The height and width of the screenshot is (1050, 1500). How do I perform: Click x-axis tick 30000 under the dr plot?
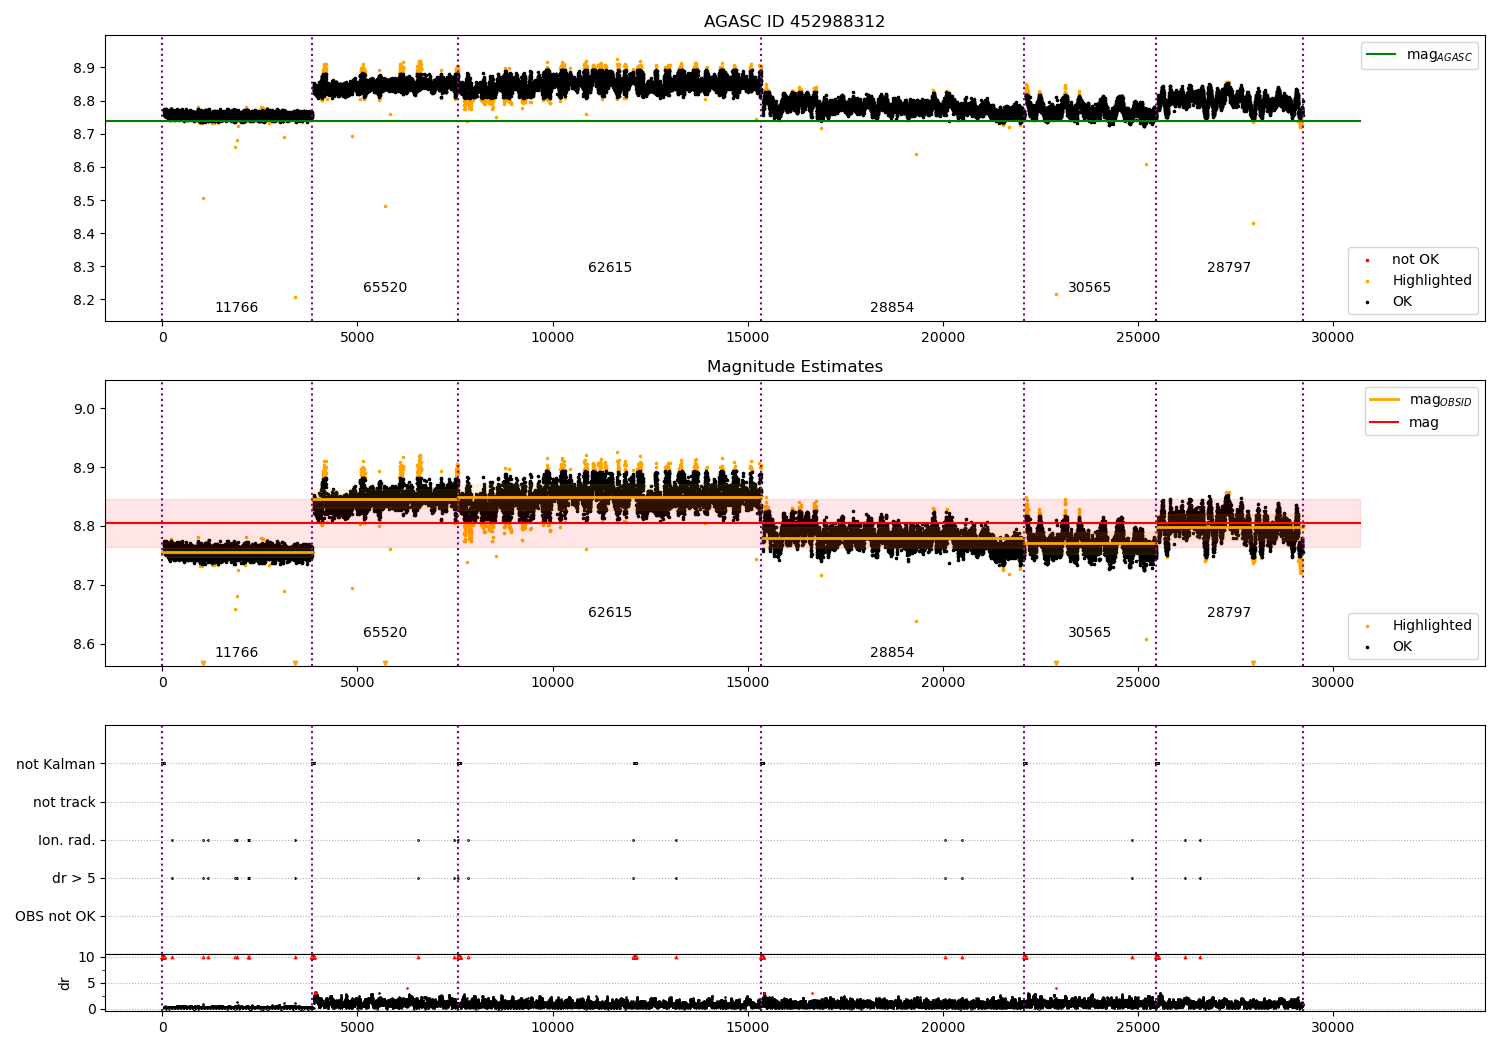click(x=1333, y=1027)
